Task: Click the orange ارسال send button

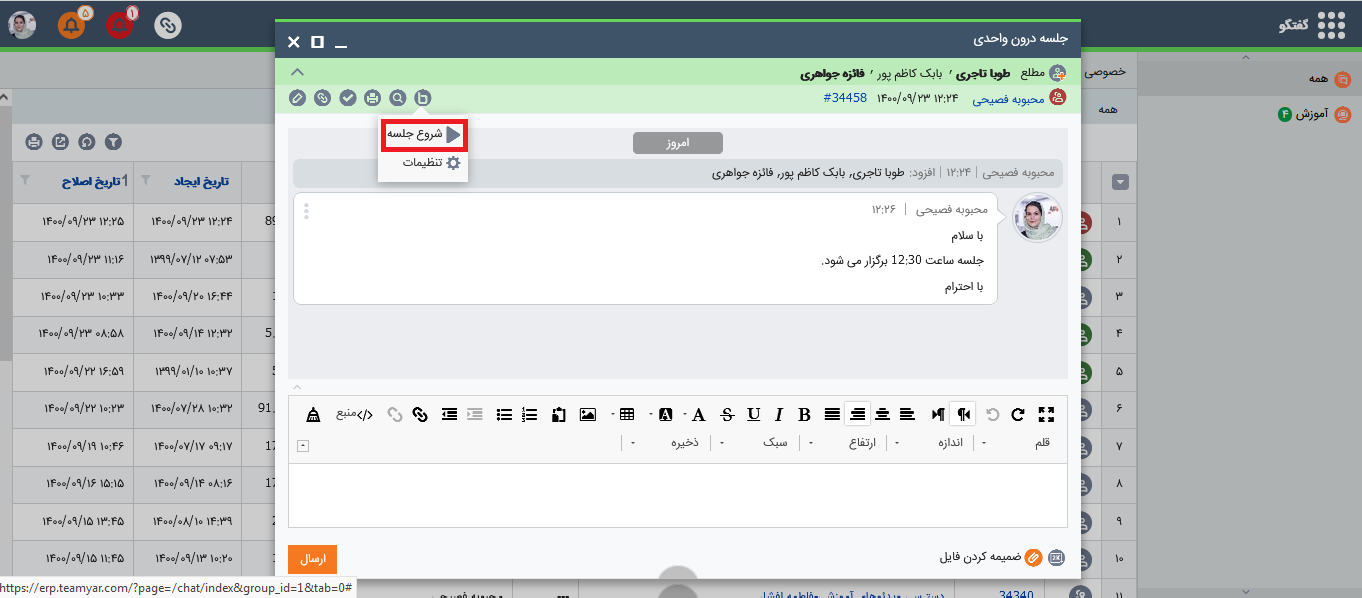Action: pyautogui.click(x=312, y=559)
